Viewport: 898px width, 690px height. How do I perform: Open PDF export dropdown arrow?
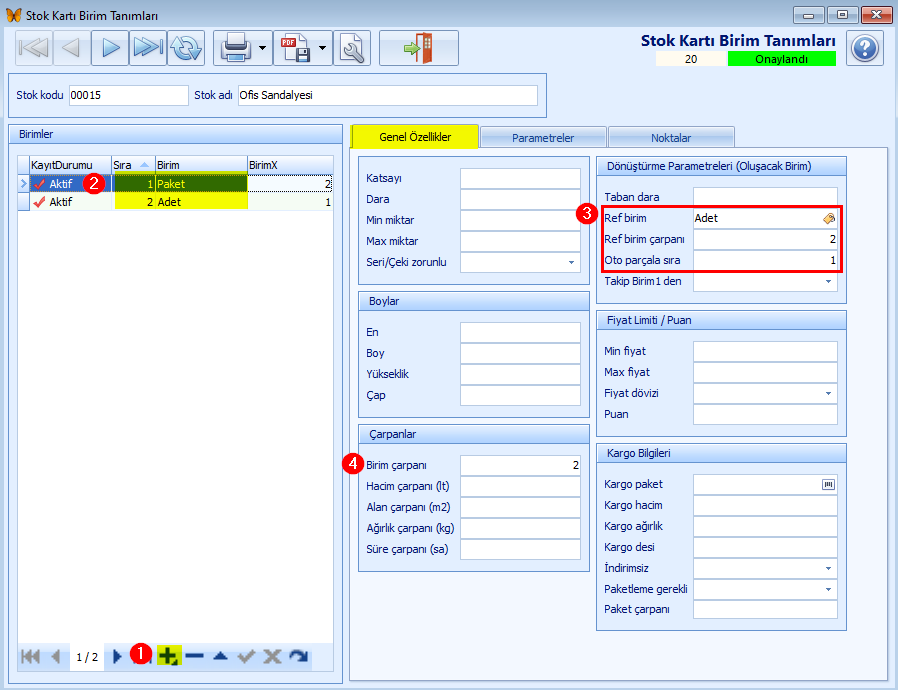322,48
